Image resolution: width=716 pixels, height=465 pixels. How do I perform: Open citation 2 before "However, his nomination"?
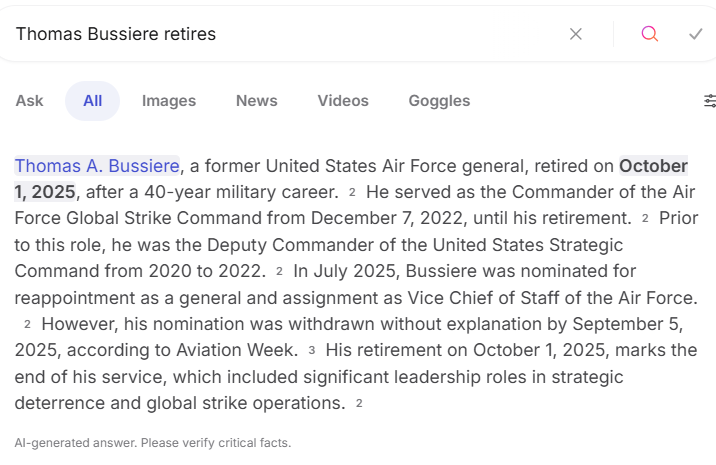click(x=27, y=324)
